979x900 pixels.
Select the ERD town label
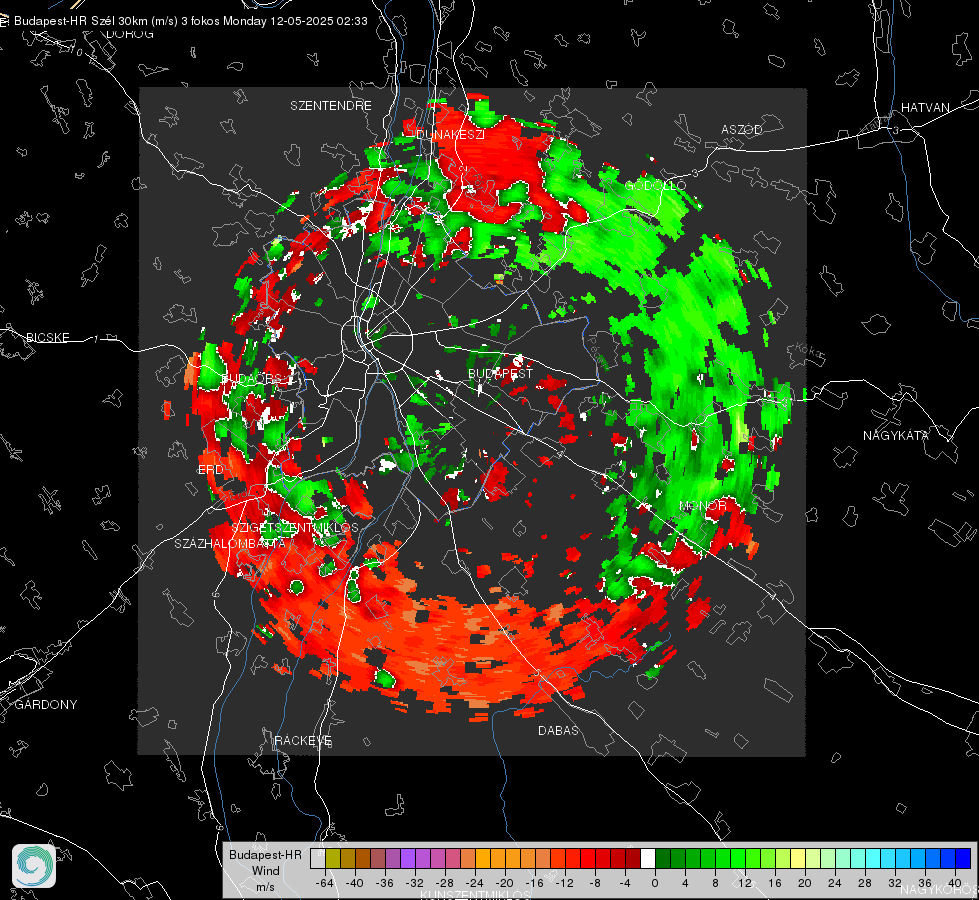(x=210, y=470)
